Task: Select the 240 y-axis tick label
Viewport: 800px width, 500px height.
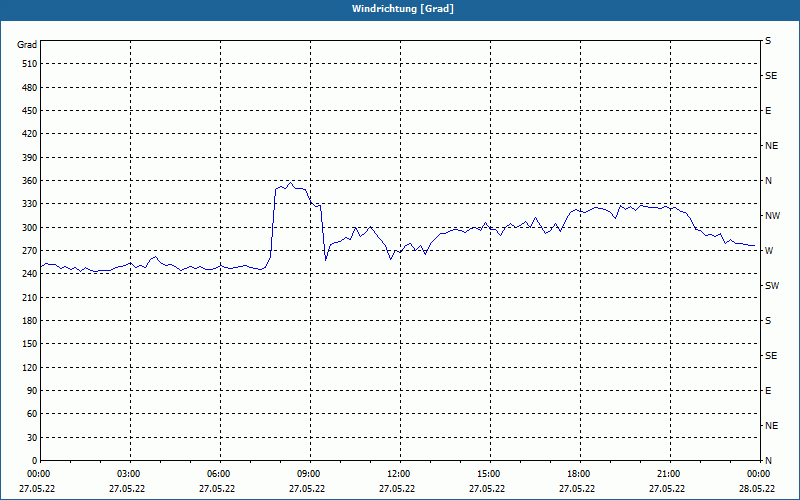Action: pos(29,274)
